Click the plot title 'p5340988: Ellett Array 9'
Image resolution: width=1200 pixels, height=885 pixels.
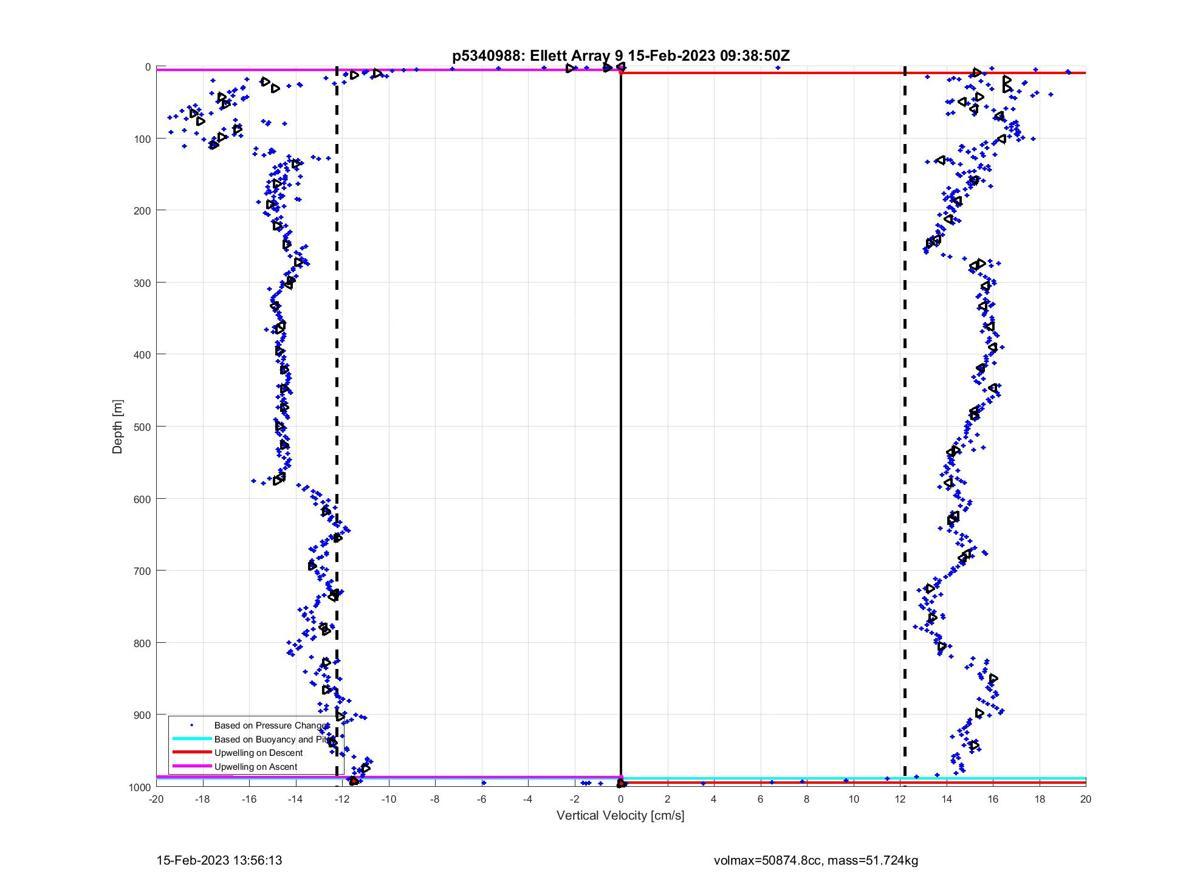click(538, 56)
